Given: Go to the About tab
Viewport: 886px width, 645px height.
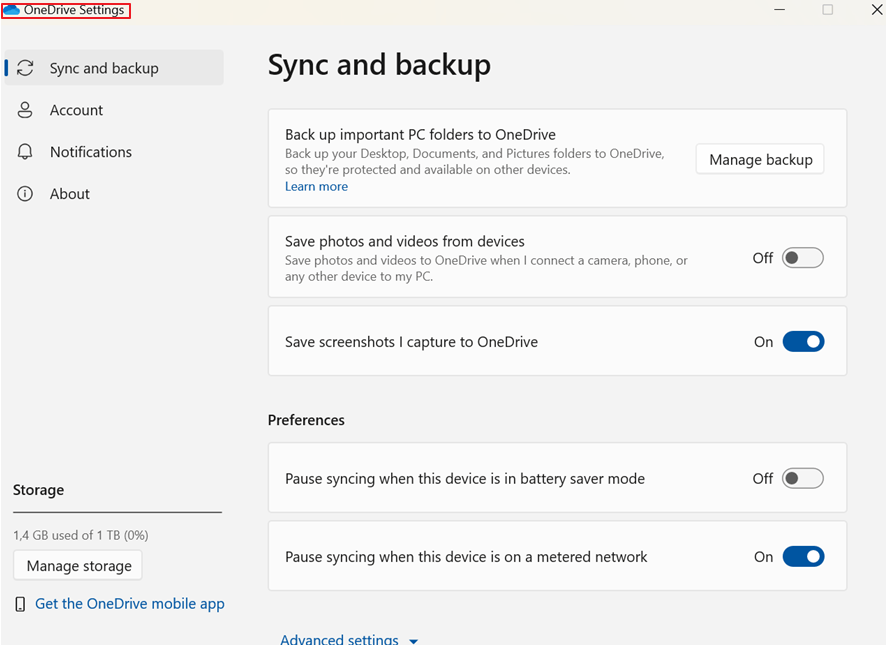Looking at the screenshot, I should coord(69,194).
